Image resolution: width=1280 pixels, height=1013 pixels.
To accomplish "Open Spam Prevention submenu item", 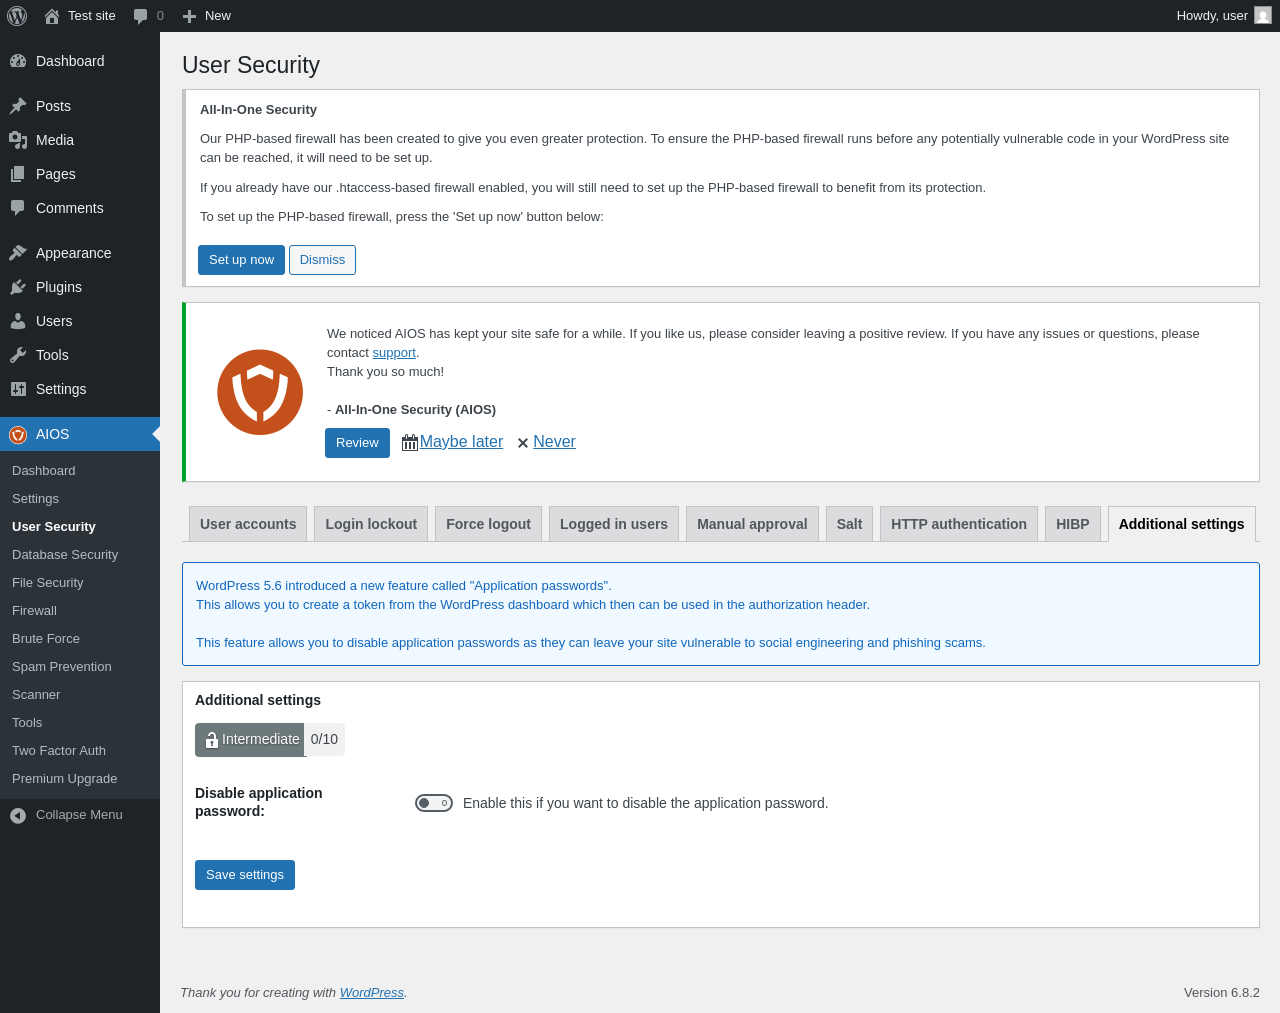I will (80, 667).
